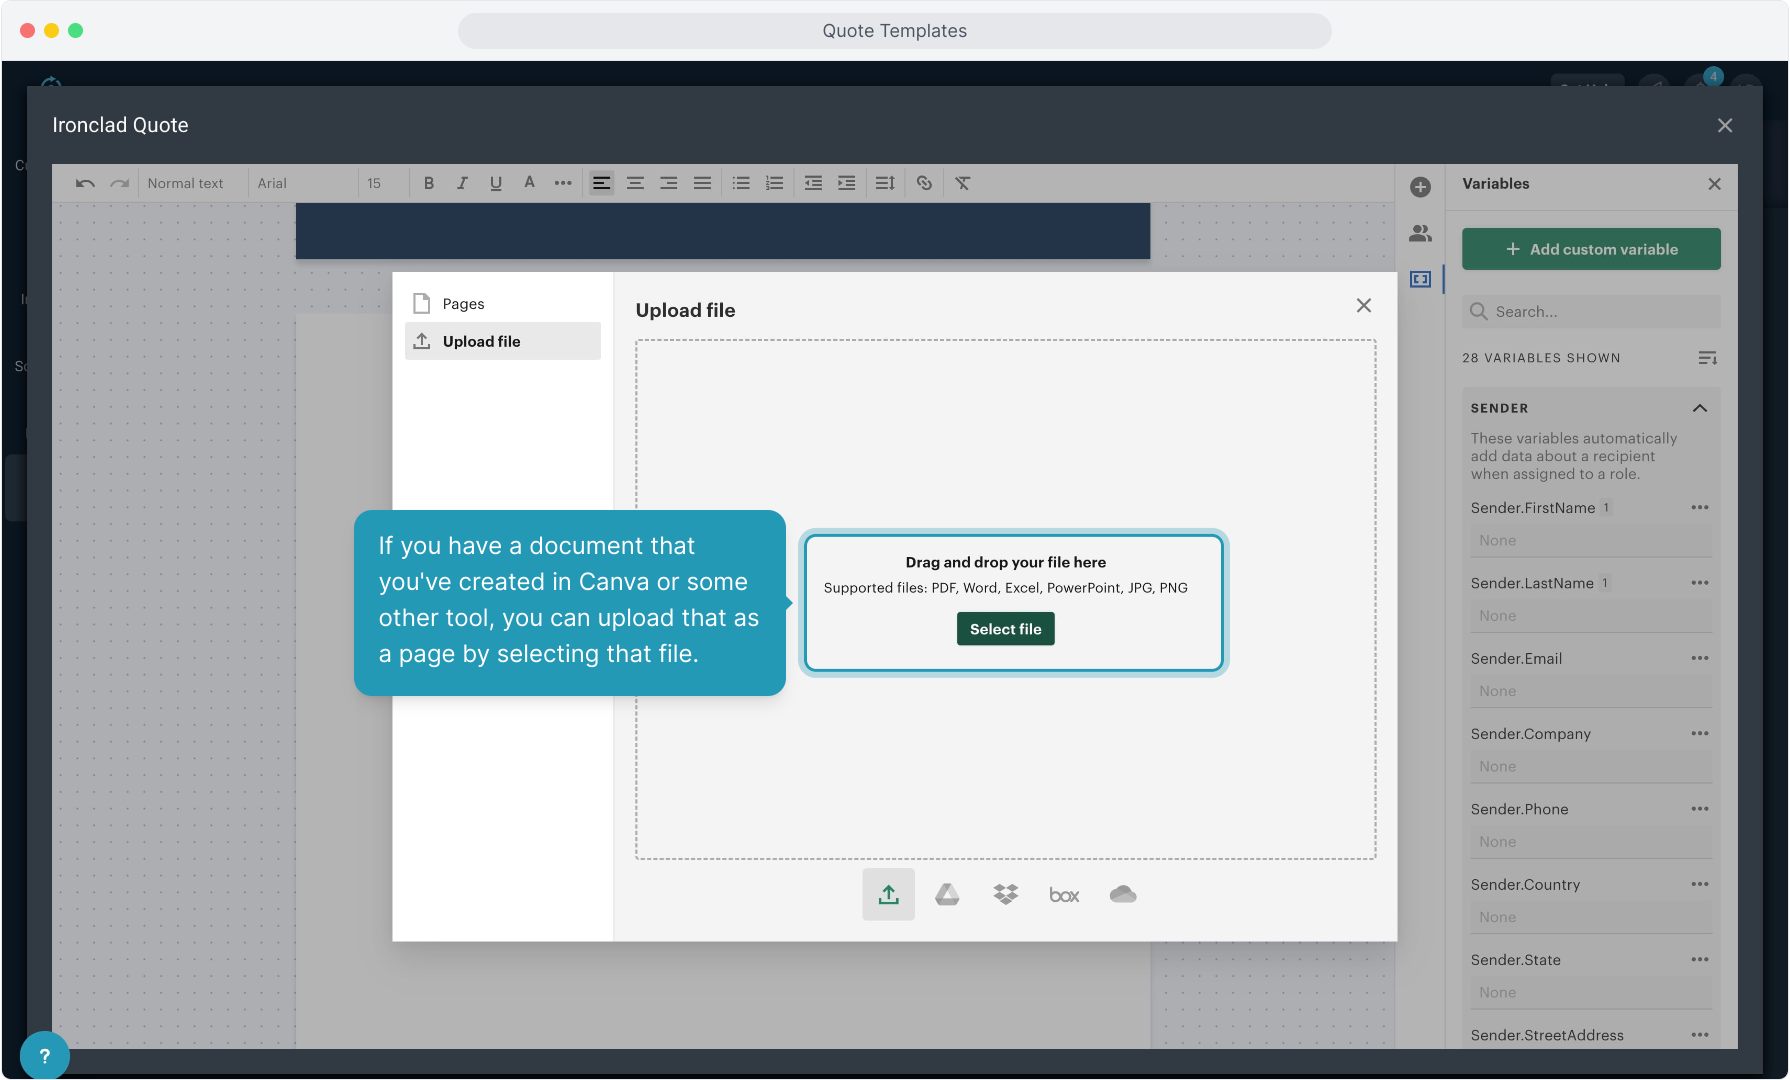Select the Pages tab in dialog

click(x=502, y=304)
